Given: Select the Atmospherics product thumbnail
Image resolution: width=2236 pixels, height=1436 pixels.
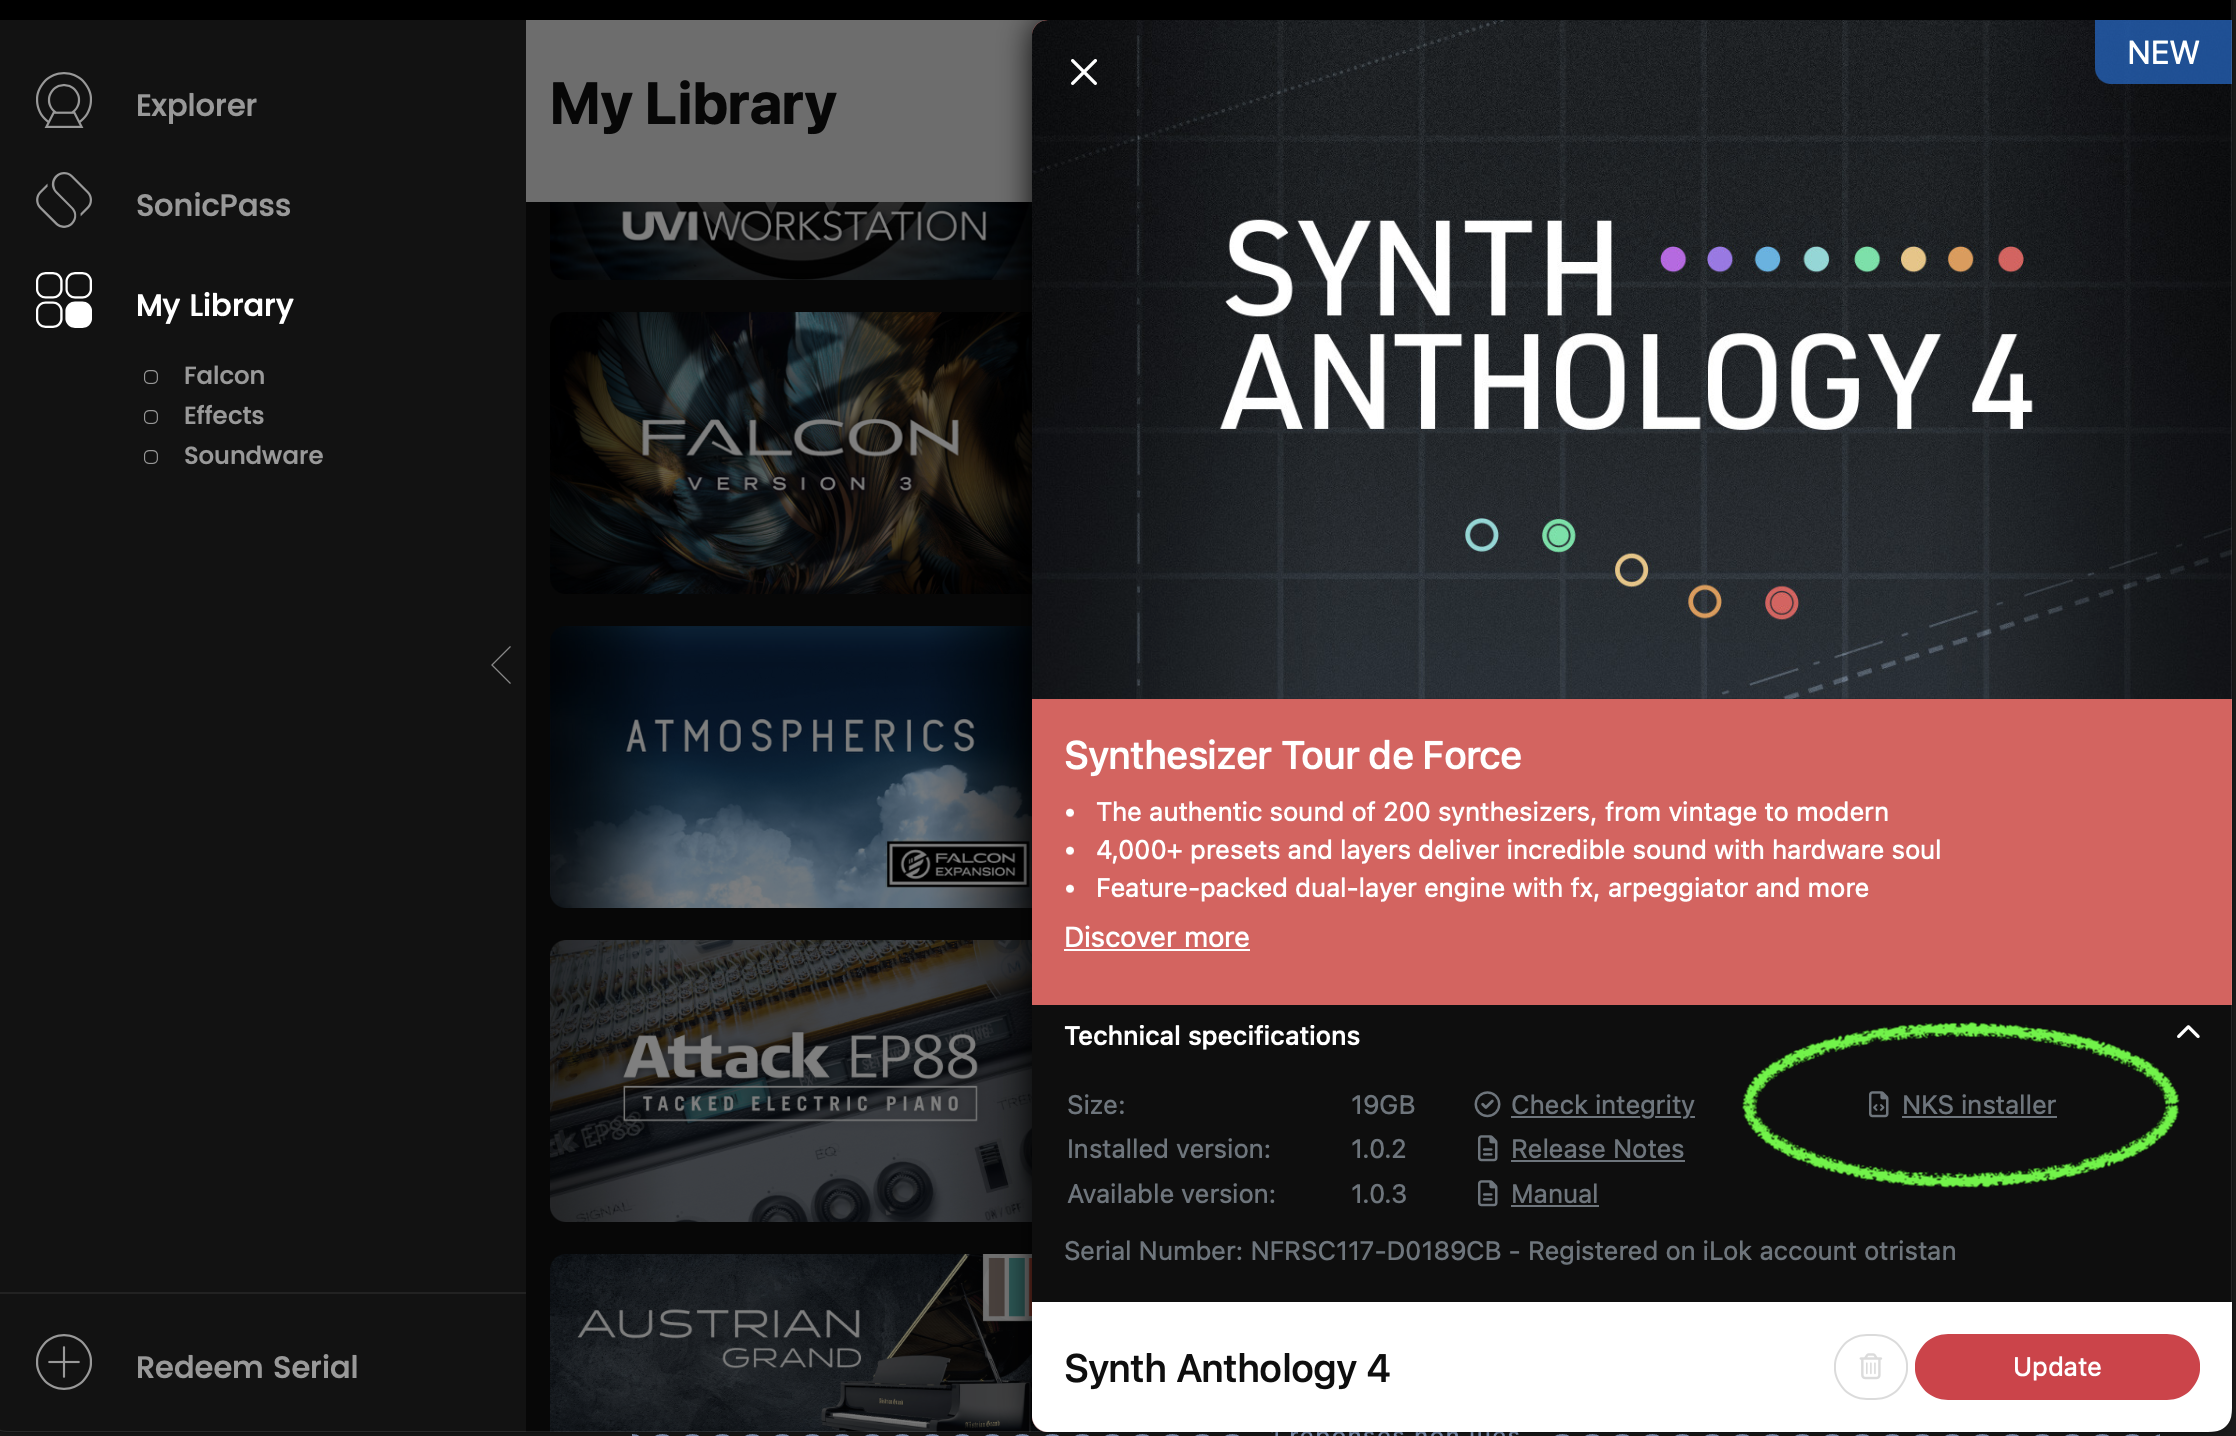Looking at the screenshot, I should [x=790, y=767].
